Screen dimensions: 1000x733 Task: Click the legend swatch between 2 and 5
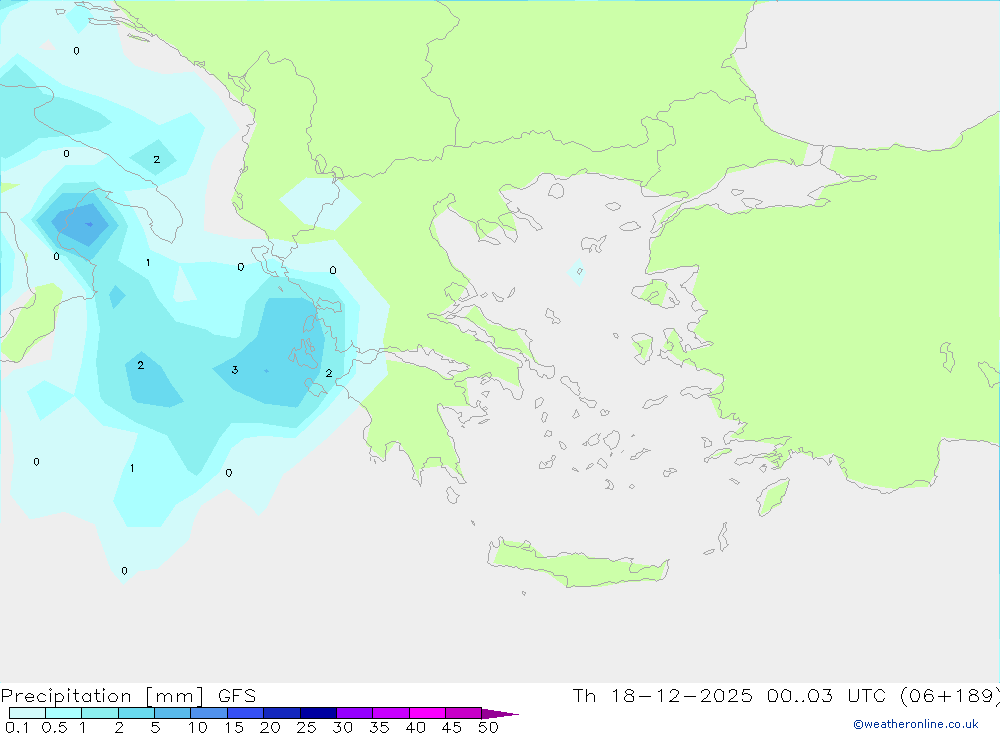(136, 713)
